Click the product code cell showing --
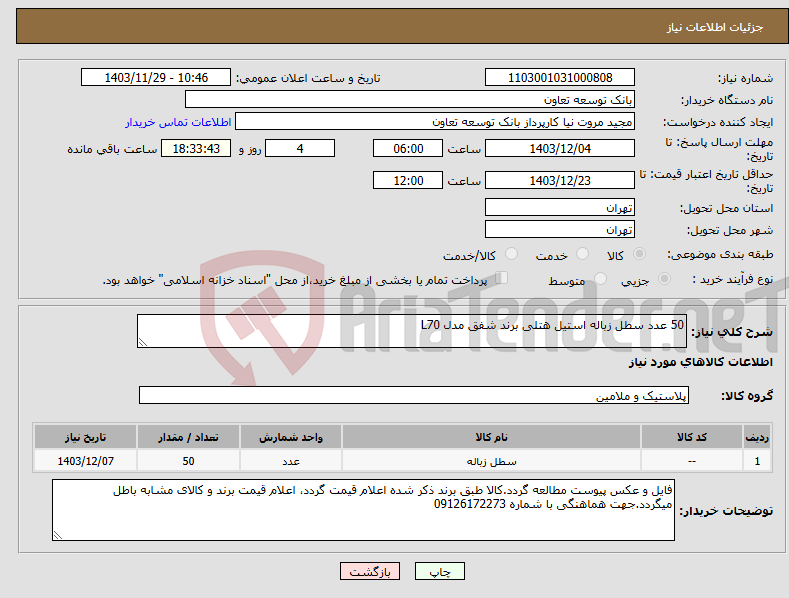Screen dimensions: 789x598 692,461
